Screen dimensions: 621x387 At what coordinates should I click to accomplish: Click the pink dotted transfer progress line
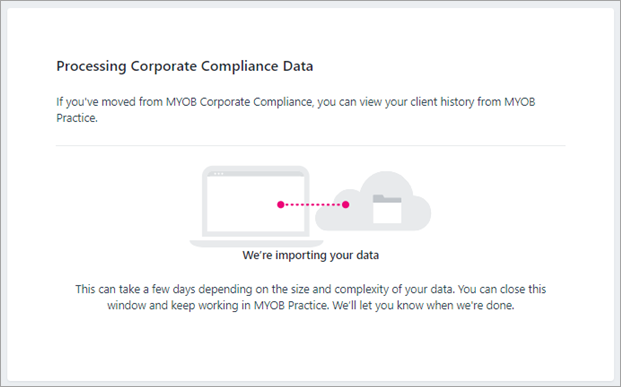[313, 204]
